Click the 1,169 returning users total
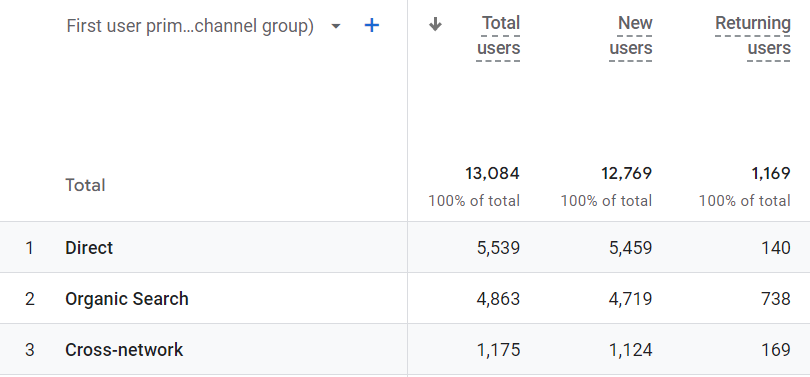 [771, 174]
